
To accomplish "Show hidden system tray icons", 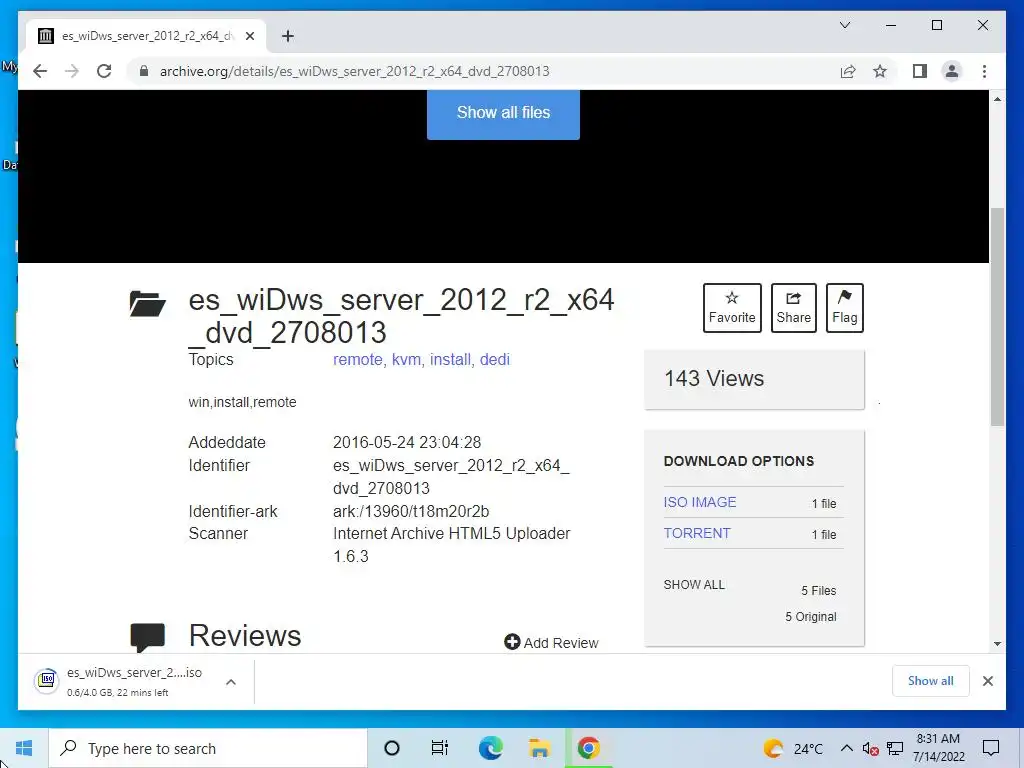I will coord(846,748).
